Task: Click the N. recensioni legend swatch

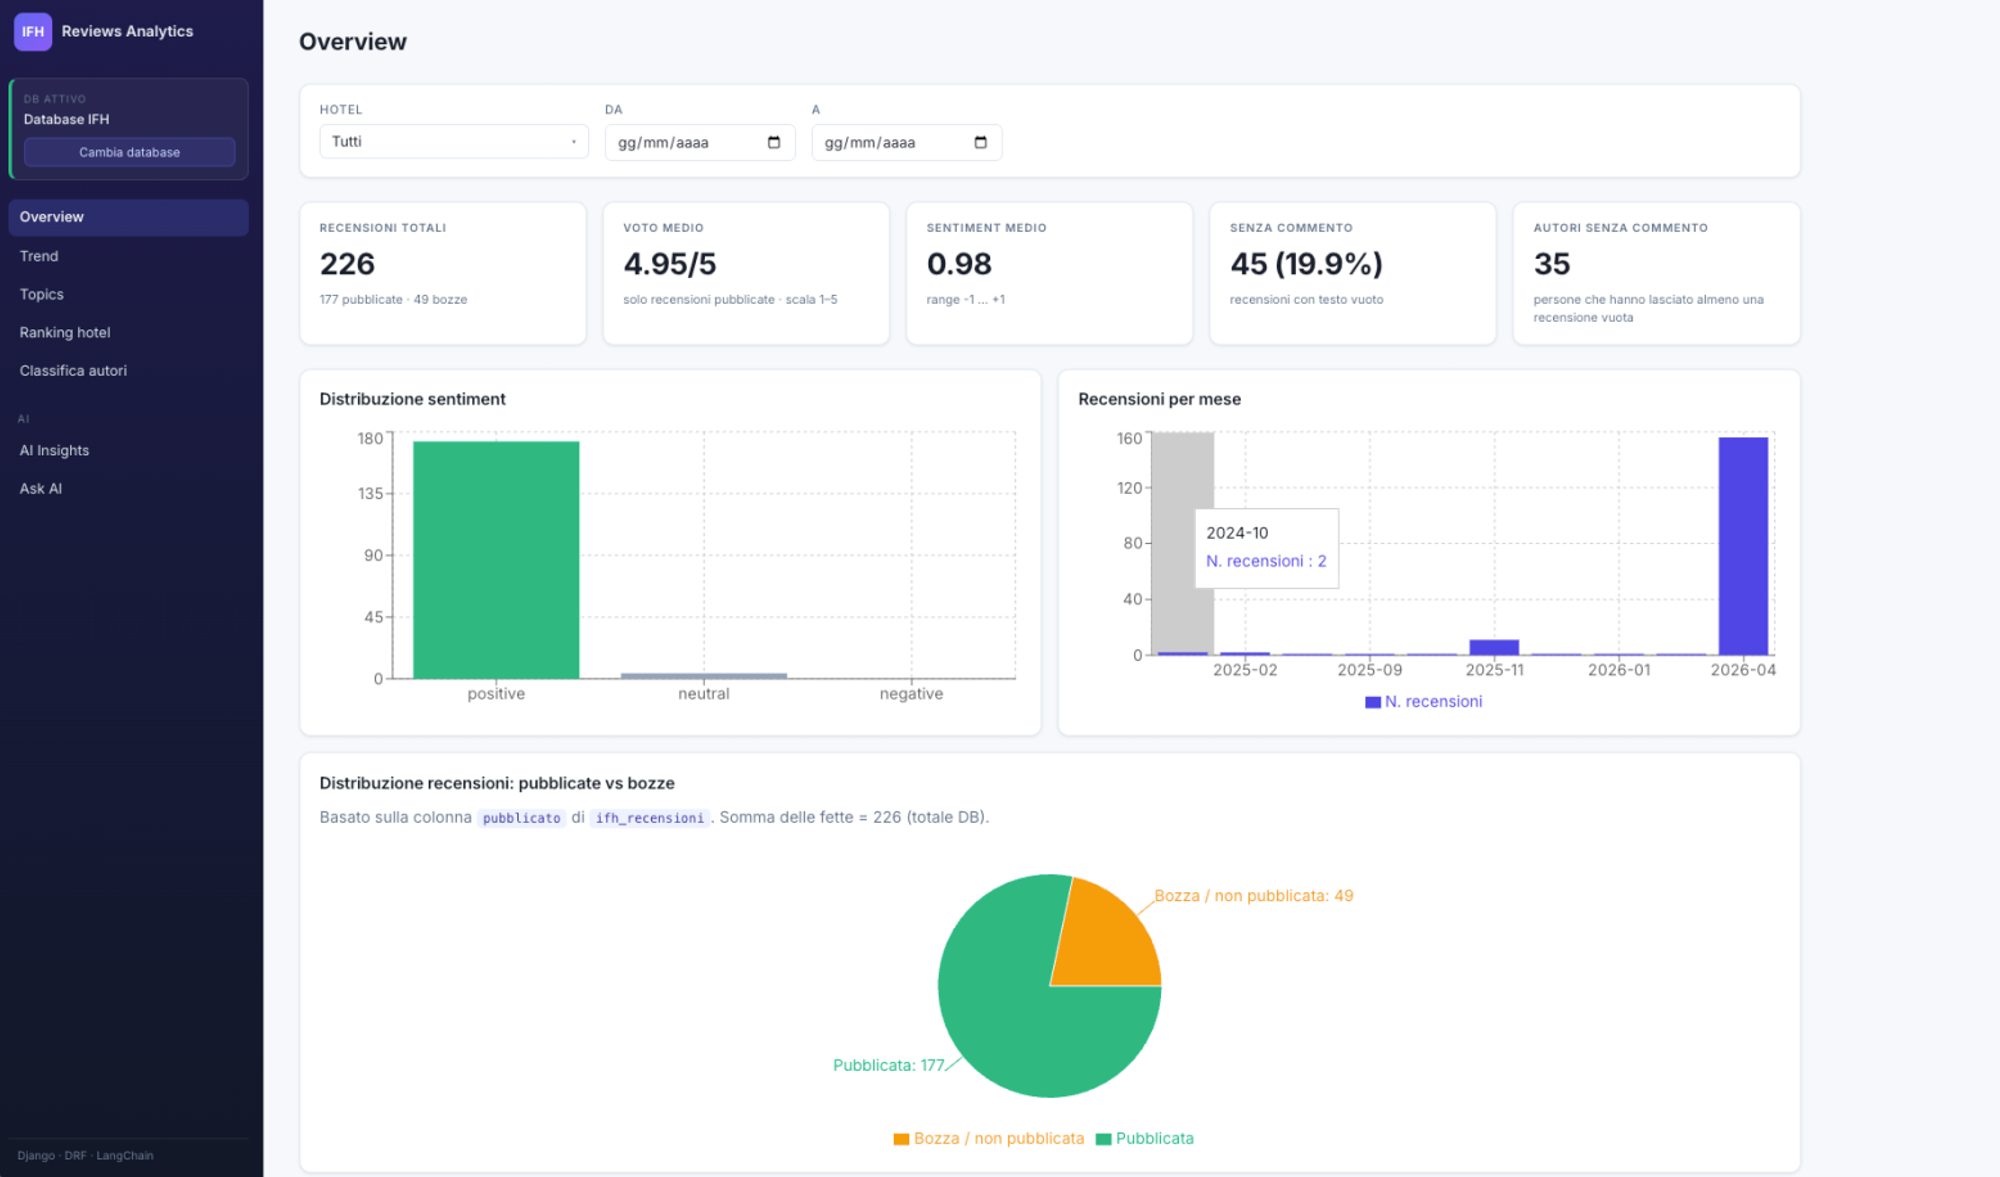Action: [1373, 702]
